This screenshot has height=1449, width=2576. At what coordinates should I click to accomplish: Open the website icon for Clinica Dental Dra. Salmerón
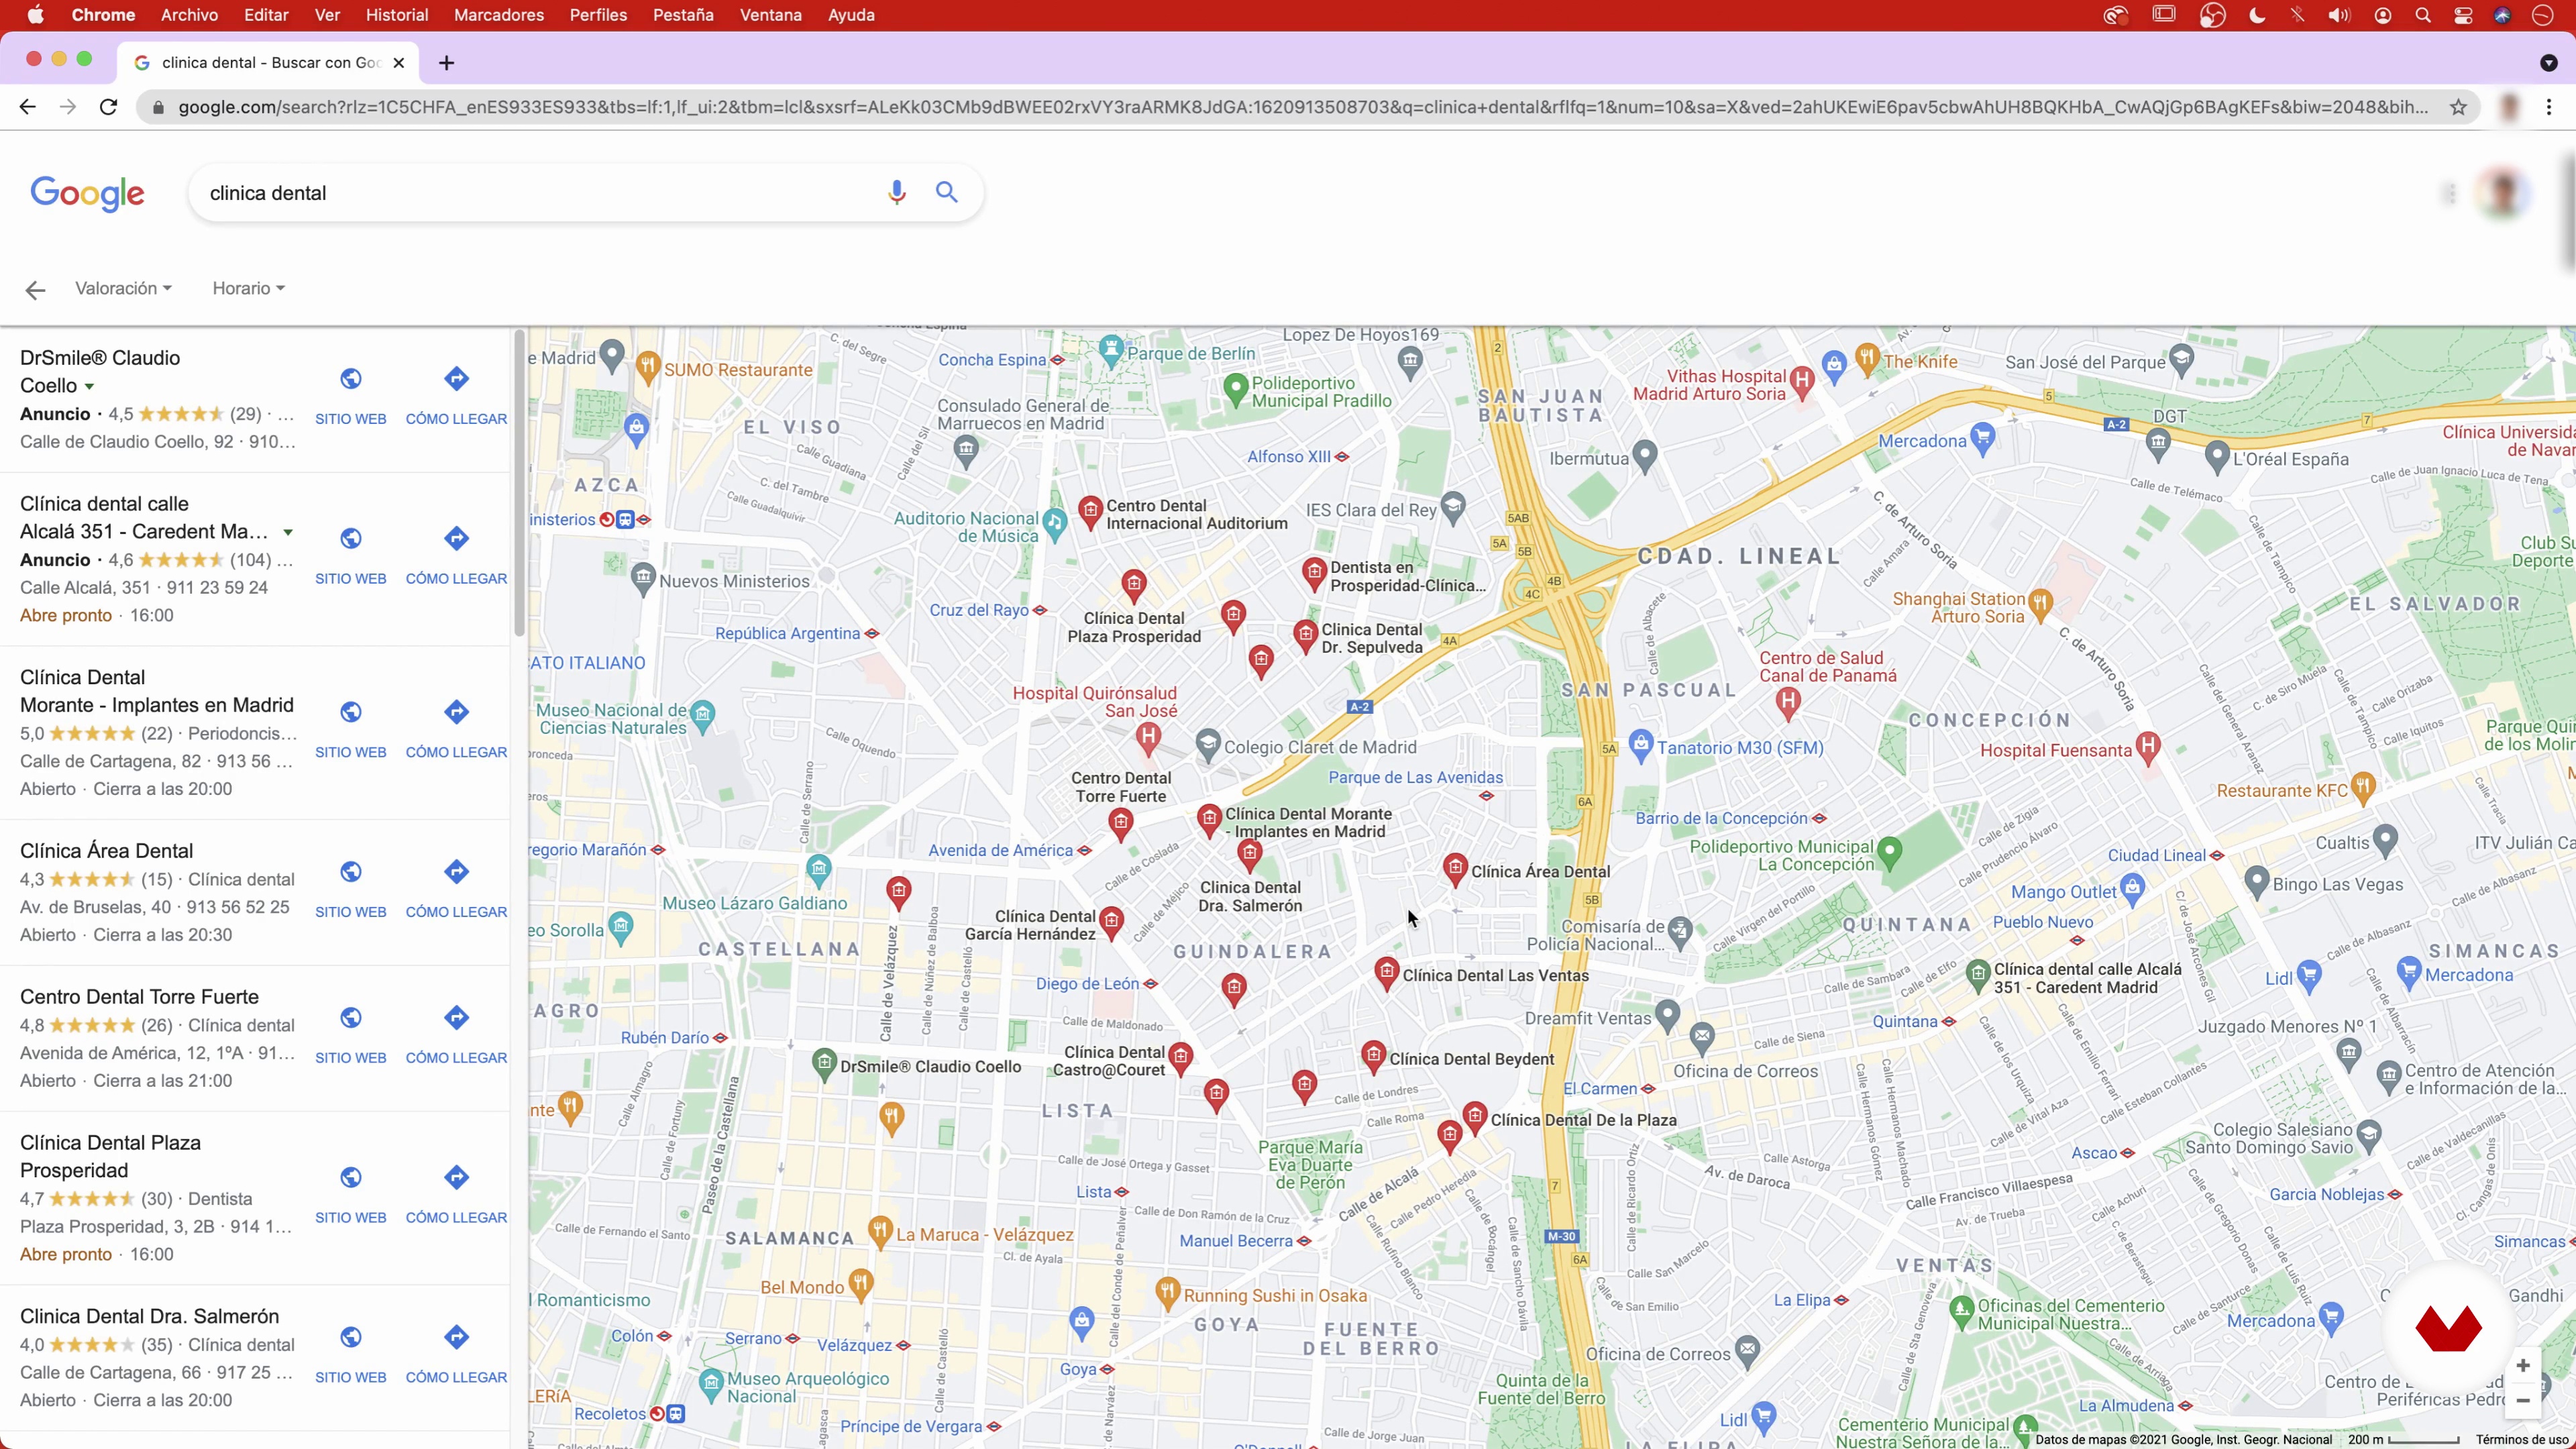[351, 1338]
